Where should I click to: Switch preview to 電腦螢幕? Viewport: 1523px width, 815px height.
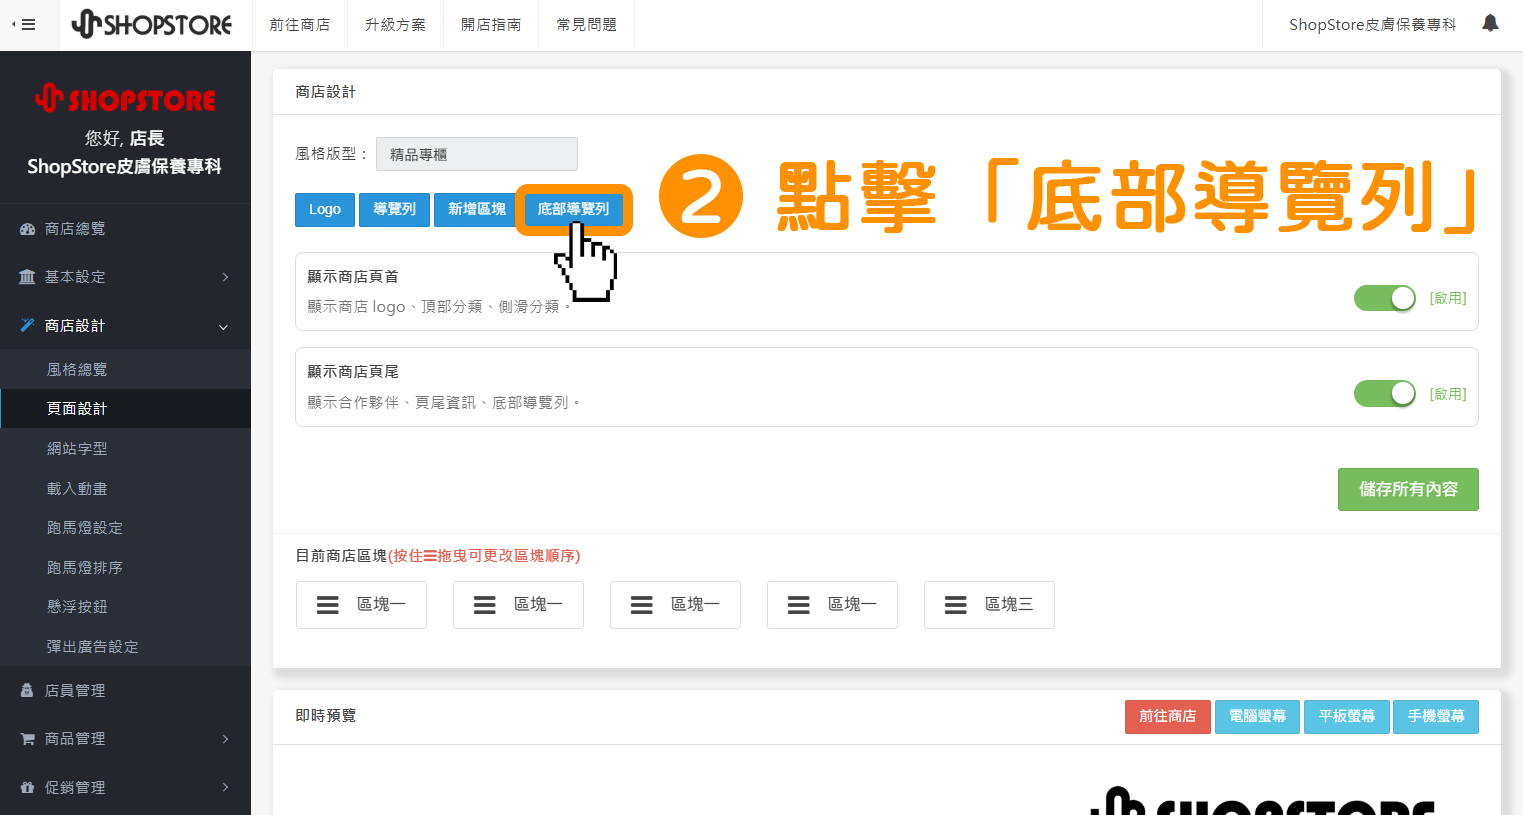(x=1257, y=716)
